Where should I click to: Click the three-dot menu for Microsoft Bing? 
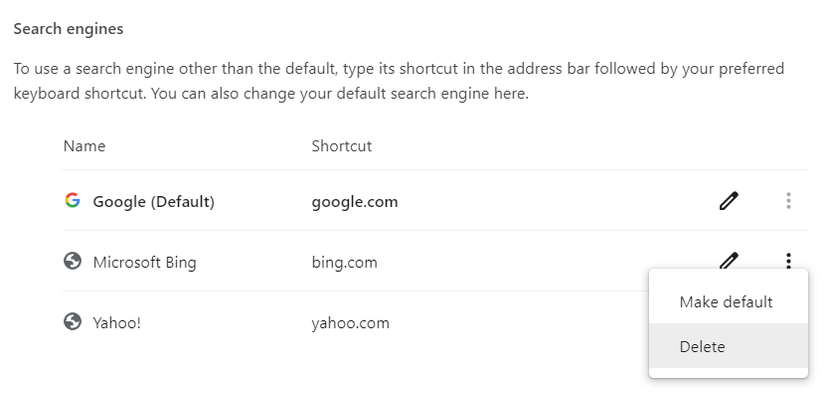(x=788, y=261)
